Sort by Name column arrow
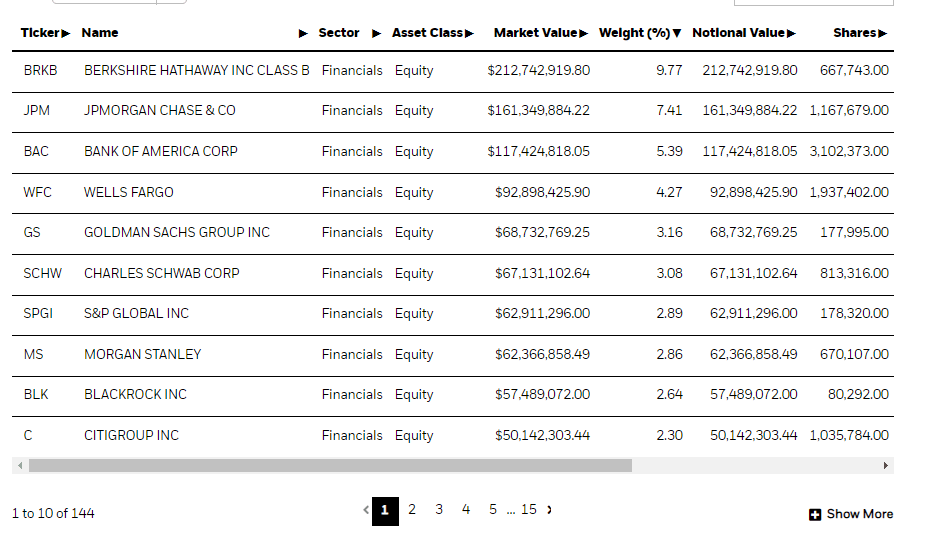The image size is (928, 544). pyautogui.click(x=303, y=33)
